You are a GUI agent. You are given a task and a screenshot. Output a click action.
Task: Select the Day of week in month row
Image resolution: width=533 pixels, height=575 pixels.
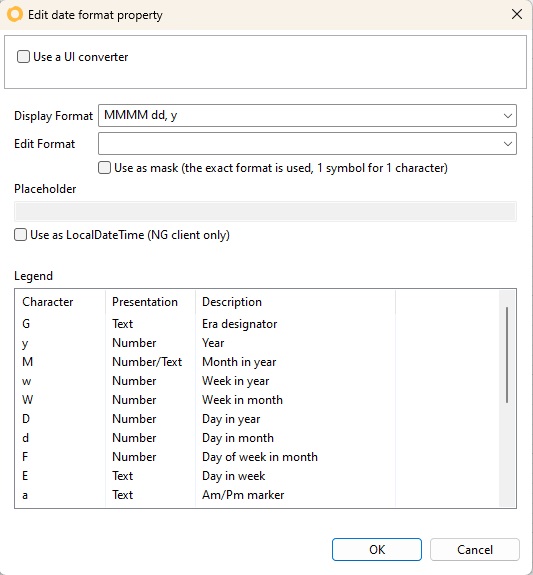[257, 457]
